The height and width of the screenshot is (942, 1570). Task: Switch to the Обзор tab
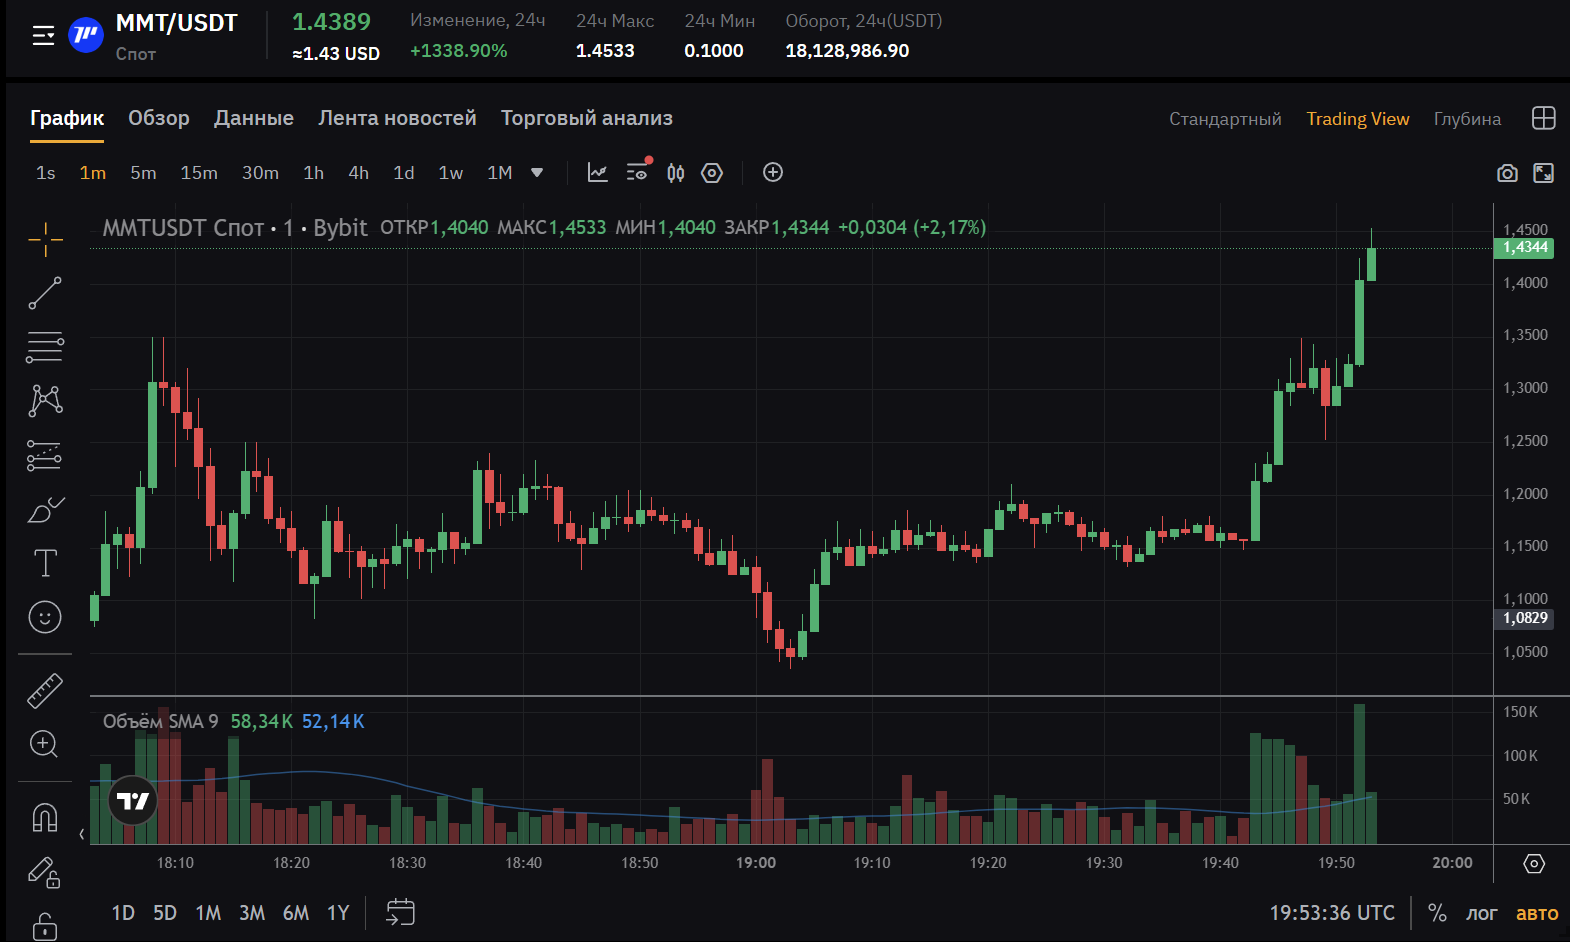point(159,118)
